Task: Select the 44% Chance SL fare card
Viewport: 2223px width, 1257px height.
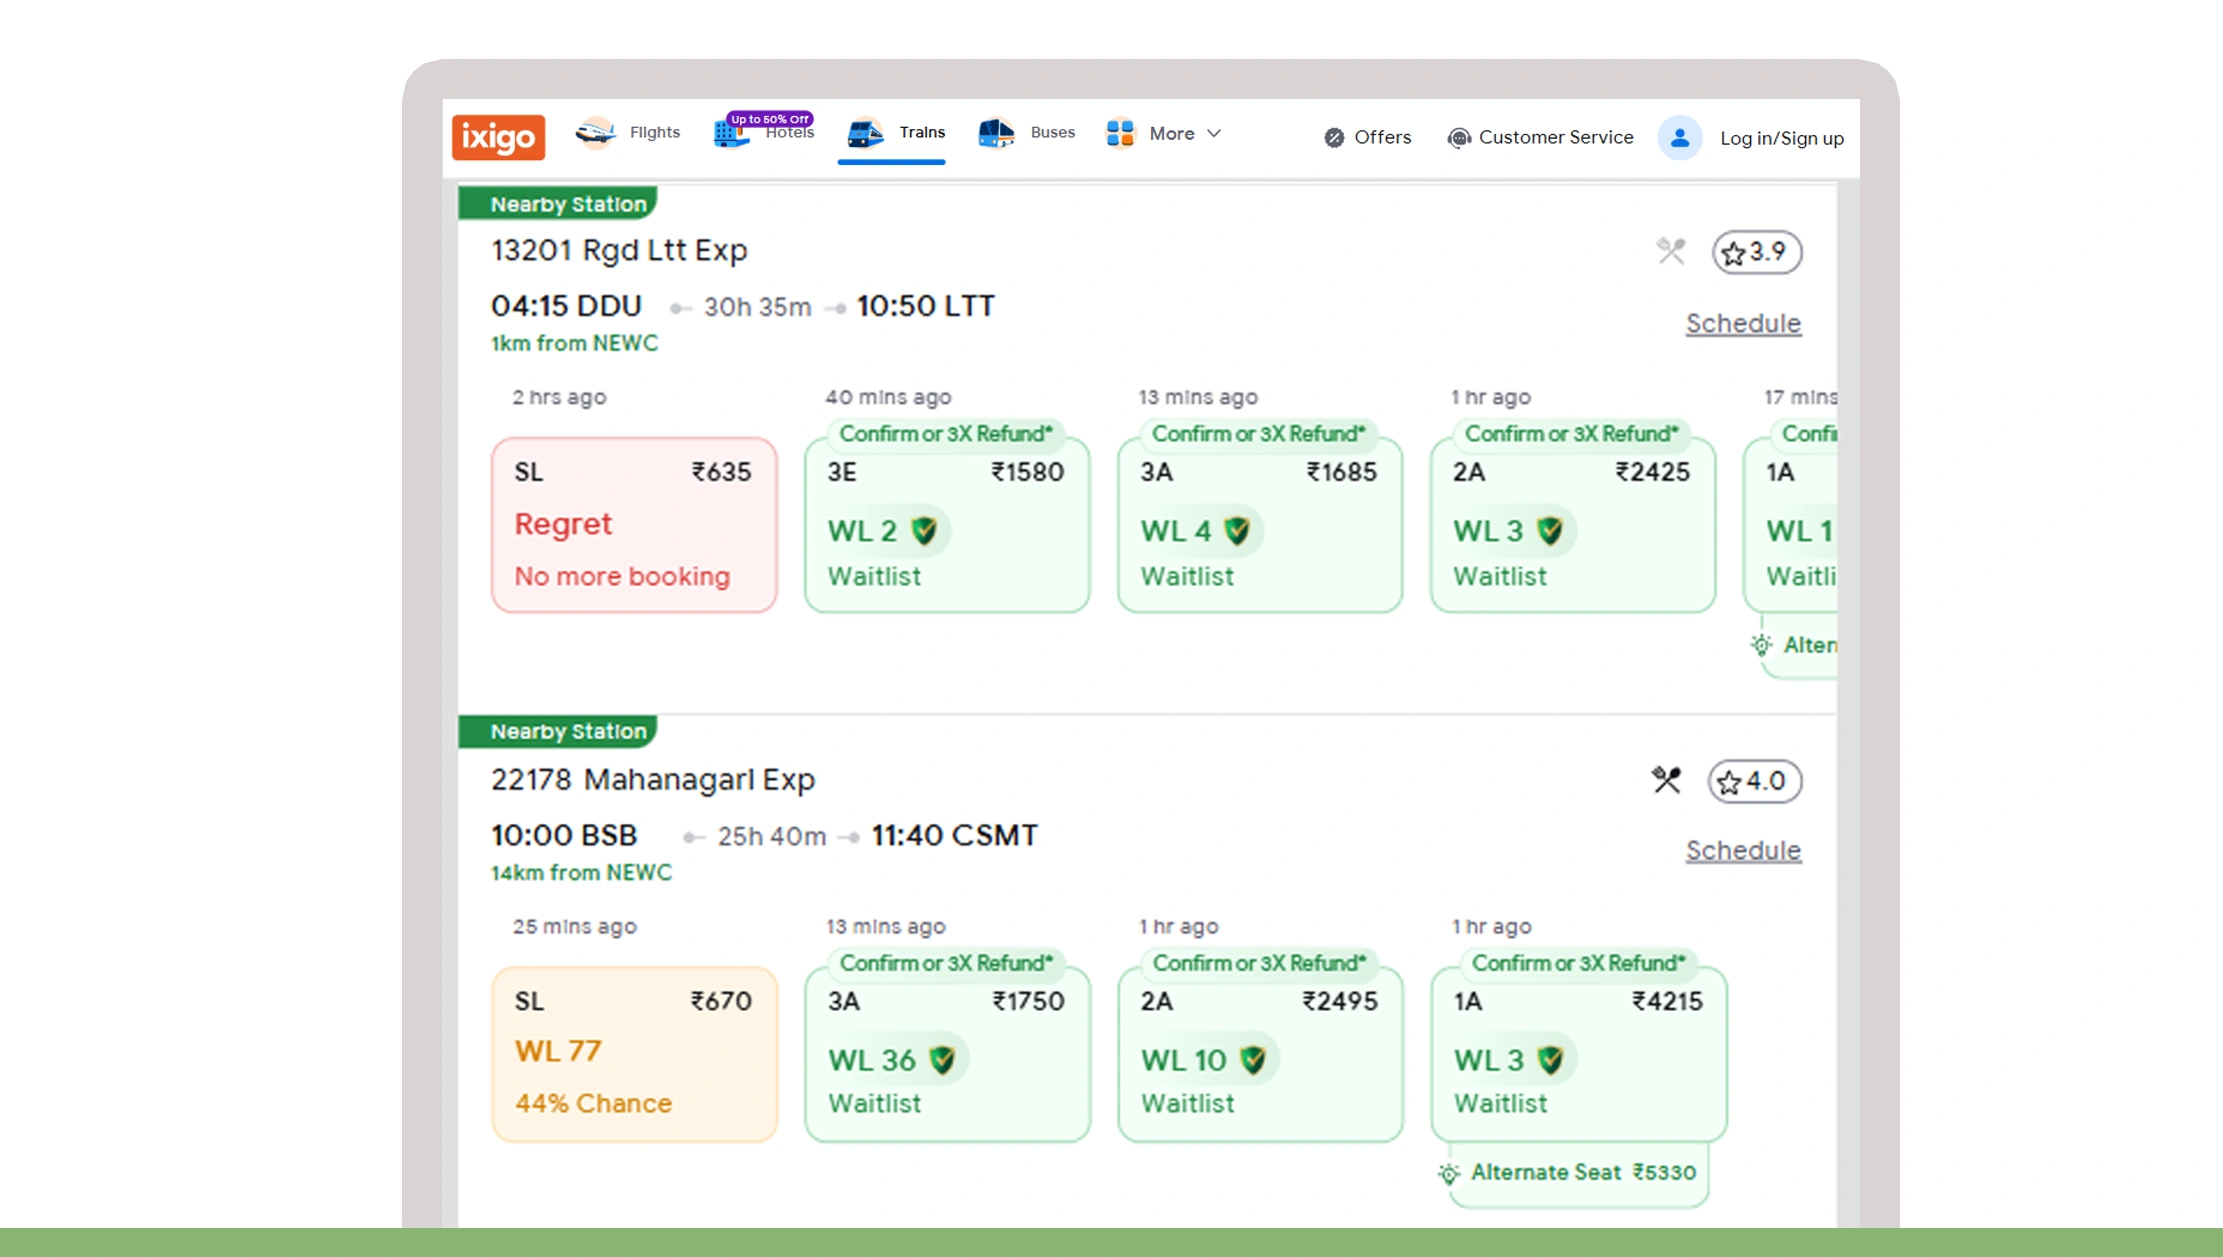Action: pyautogui.click(x=634, y=1052)
